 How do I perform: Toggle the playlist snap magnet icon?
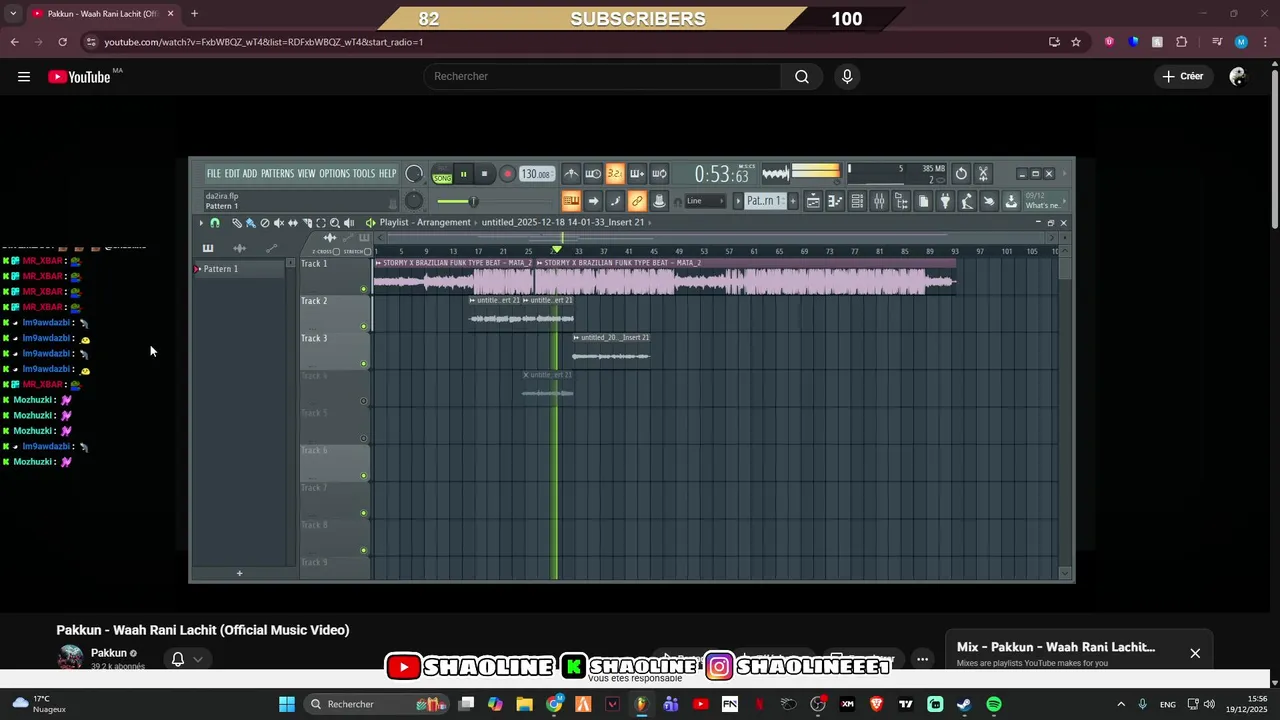[x=215, y=223]
